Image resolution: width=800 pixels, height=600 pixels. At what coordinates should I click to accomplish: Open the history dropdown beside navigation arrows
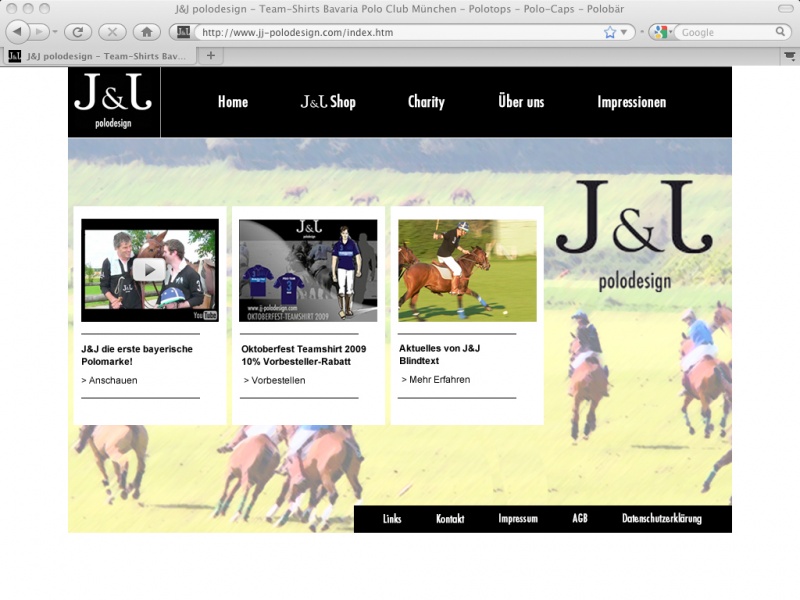[x=54, y=32]
